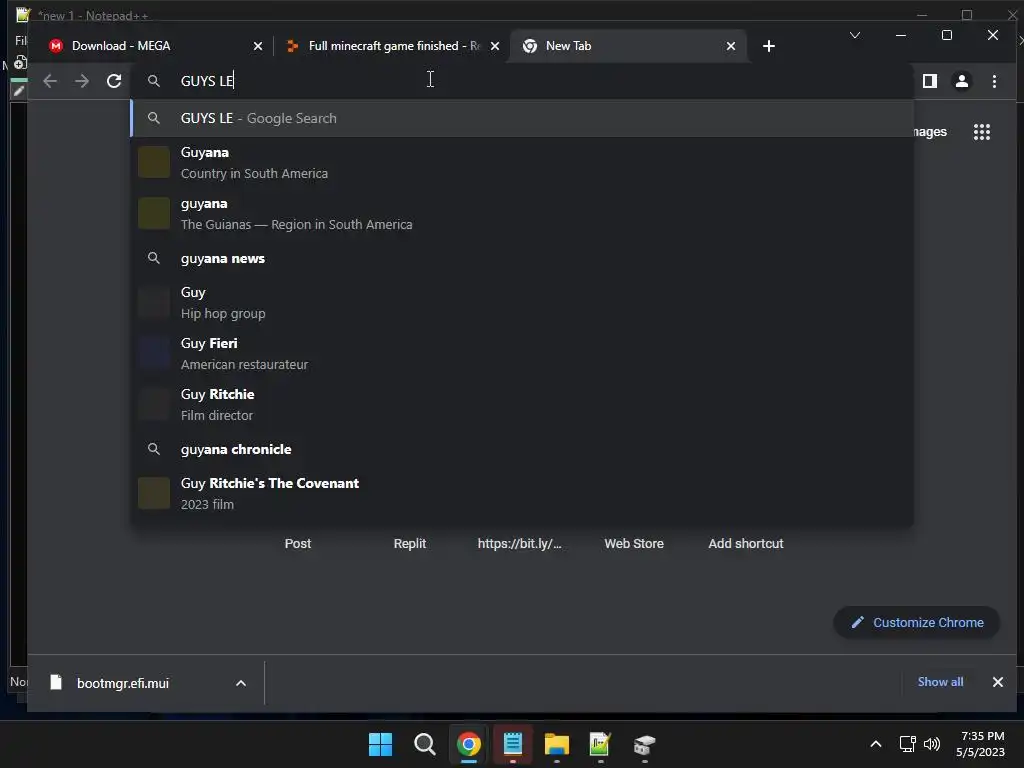The image size is (1024, 768).
Task: Close the New Tab tab
Action: (731, 46)
